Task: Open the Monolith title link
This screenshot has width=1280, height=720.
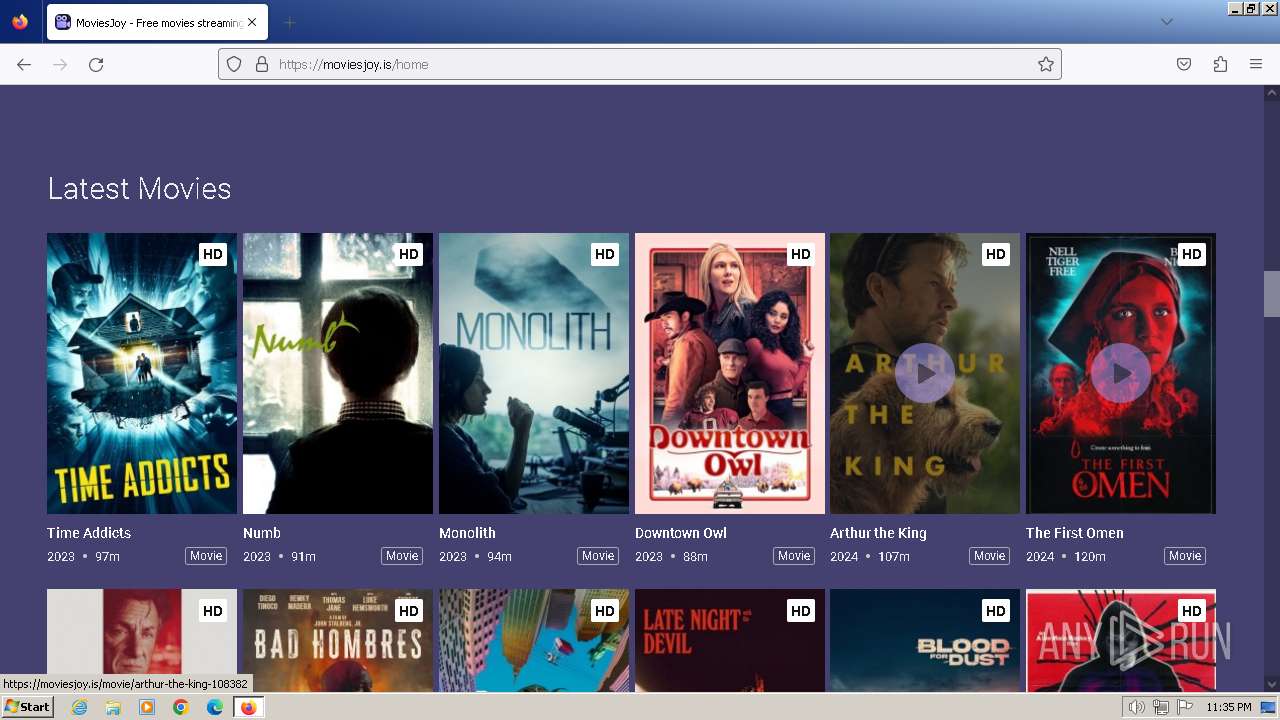Action: tap(467, 533)
